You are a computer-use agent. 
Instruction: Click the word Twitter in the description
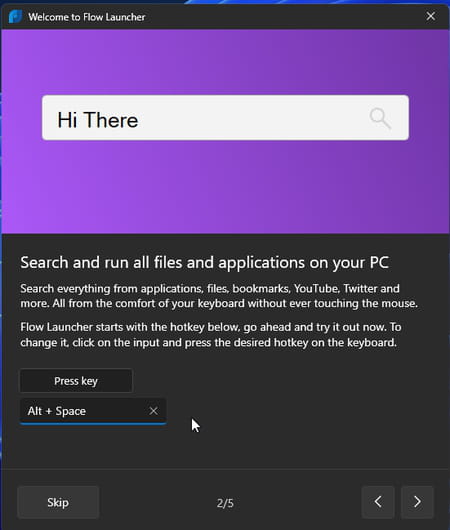click(x=360, y=289)
